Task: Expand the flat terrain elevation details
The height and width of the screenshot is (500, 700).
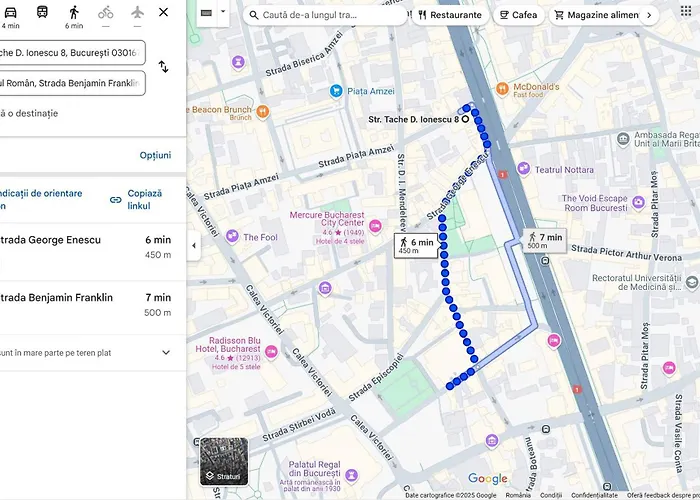Action: [166, 352]
